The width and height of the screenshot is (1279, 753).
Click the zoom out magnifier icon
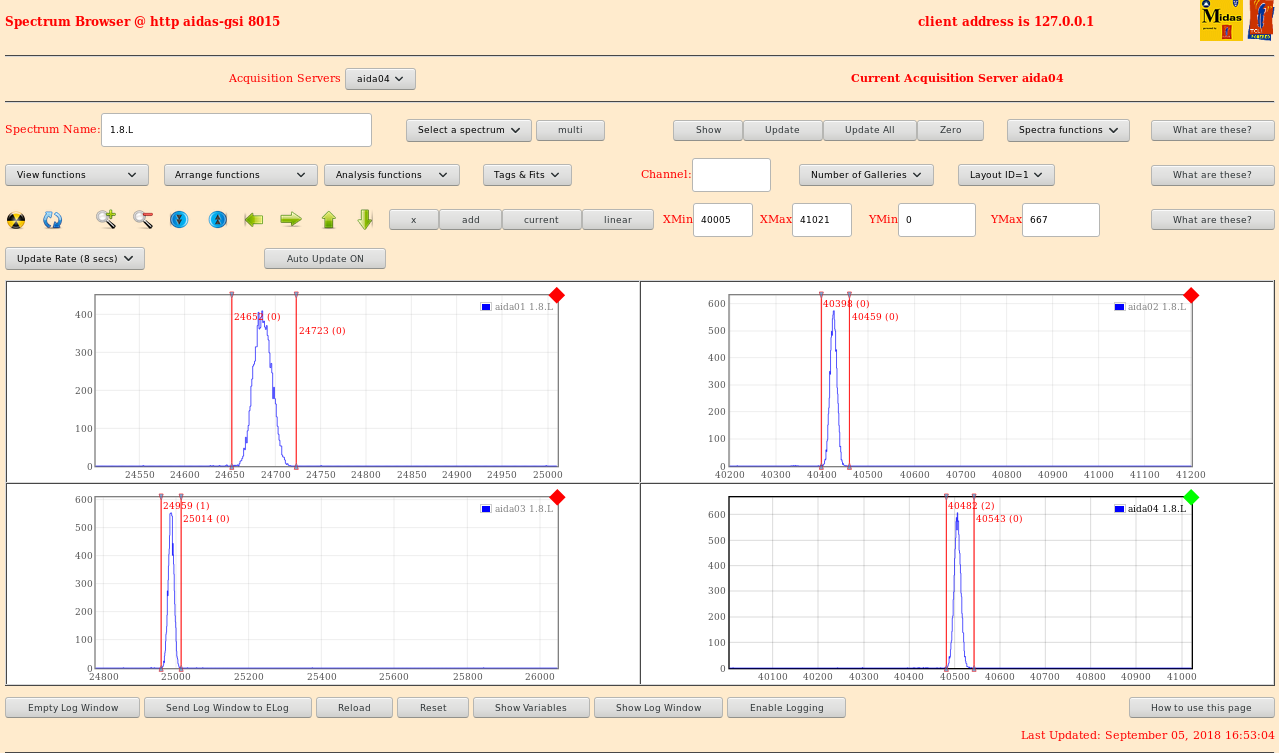click(143, 219)
